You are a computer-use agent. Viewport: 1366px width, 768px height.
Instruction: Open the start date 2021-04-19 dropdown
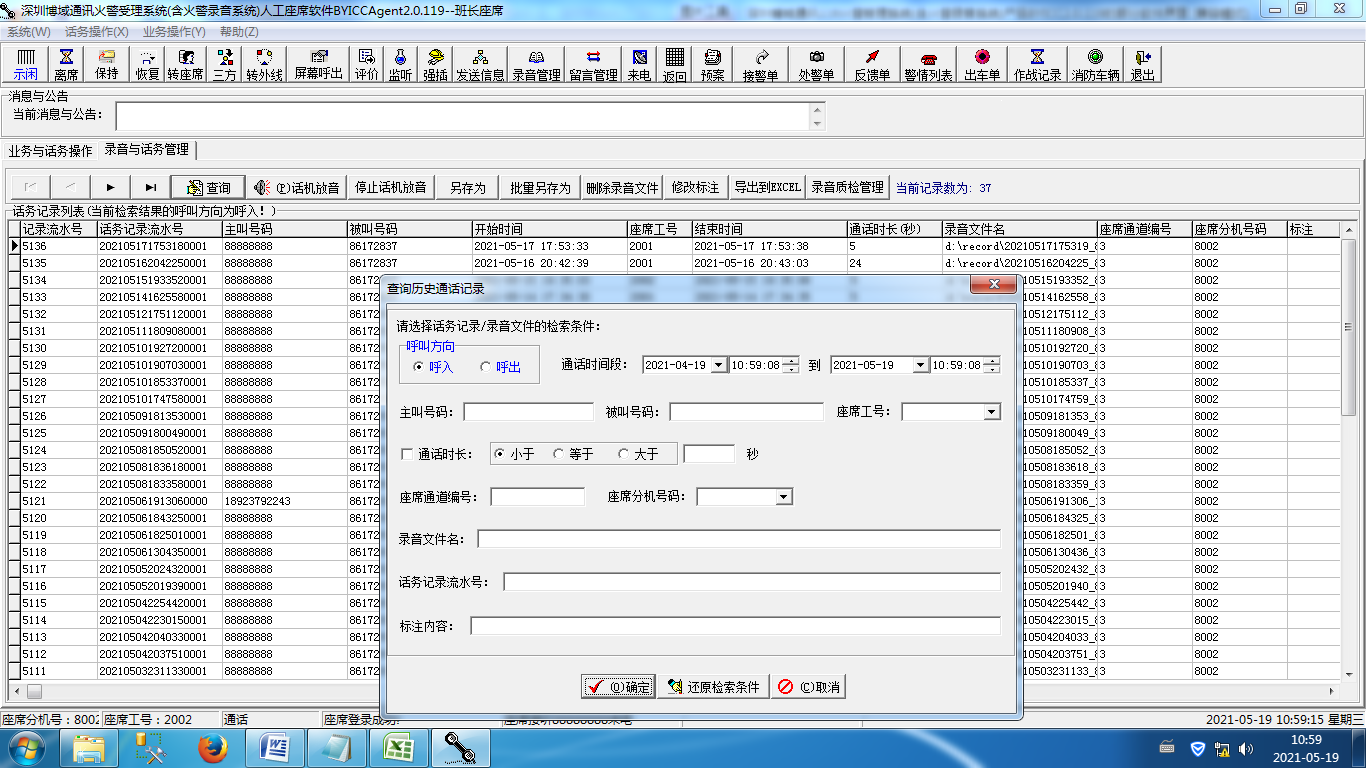coord(718,365)
